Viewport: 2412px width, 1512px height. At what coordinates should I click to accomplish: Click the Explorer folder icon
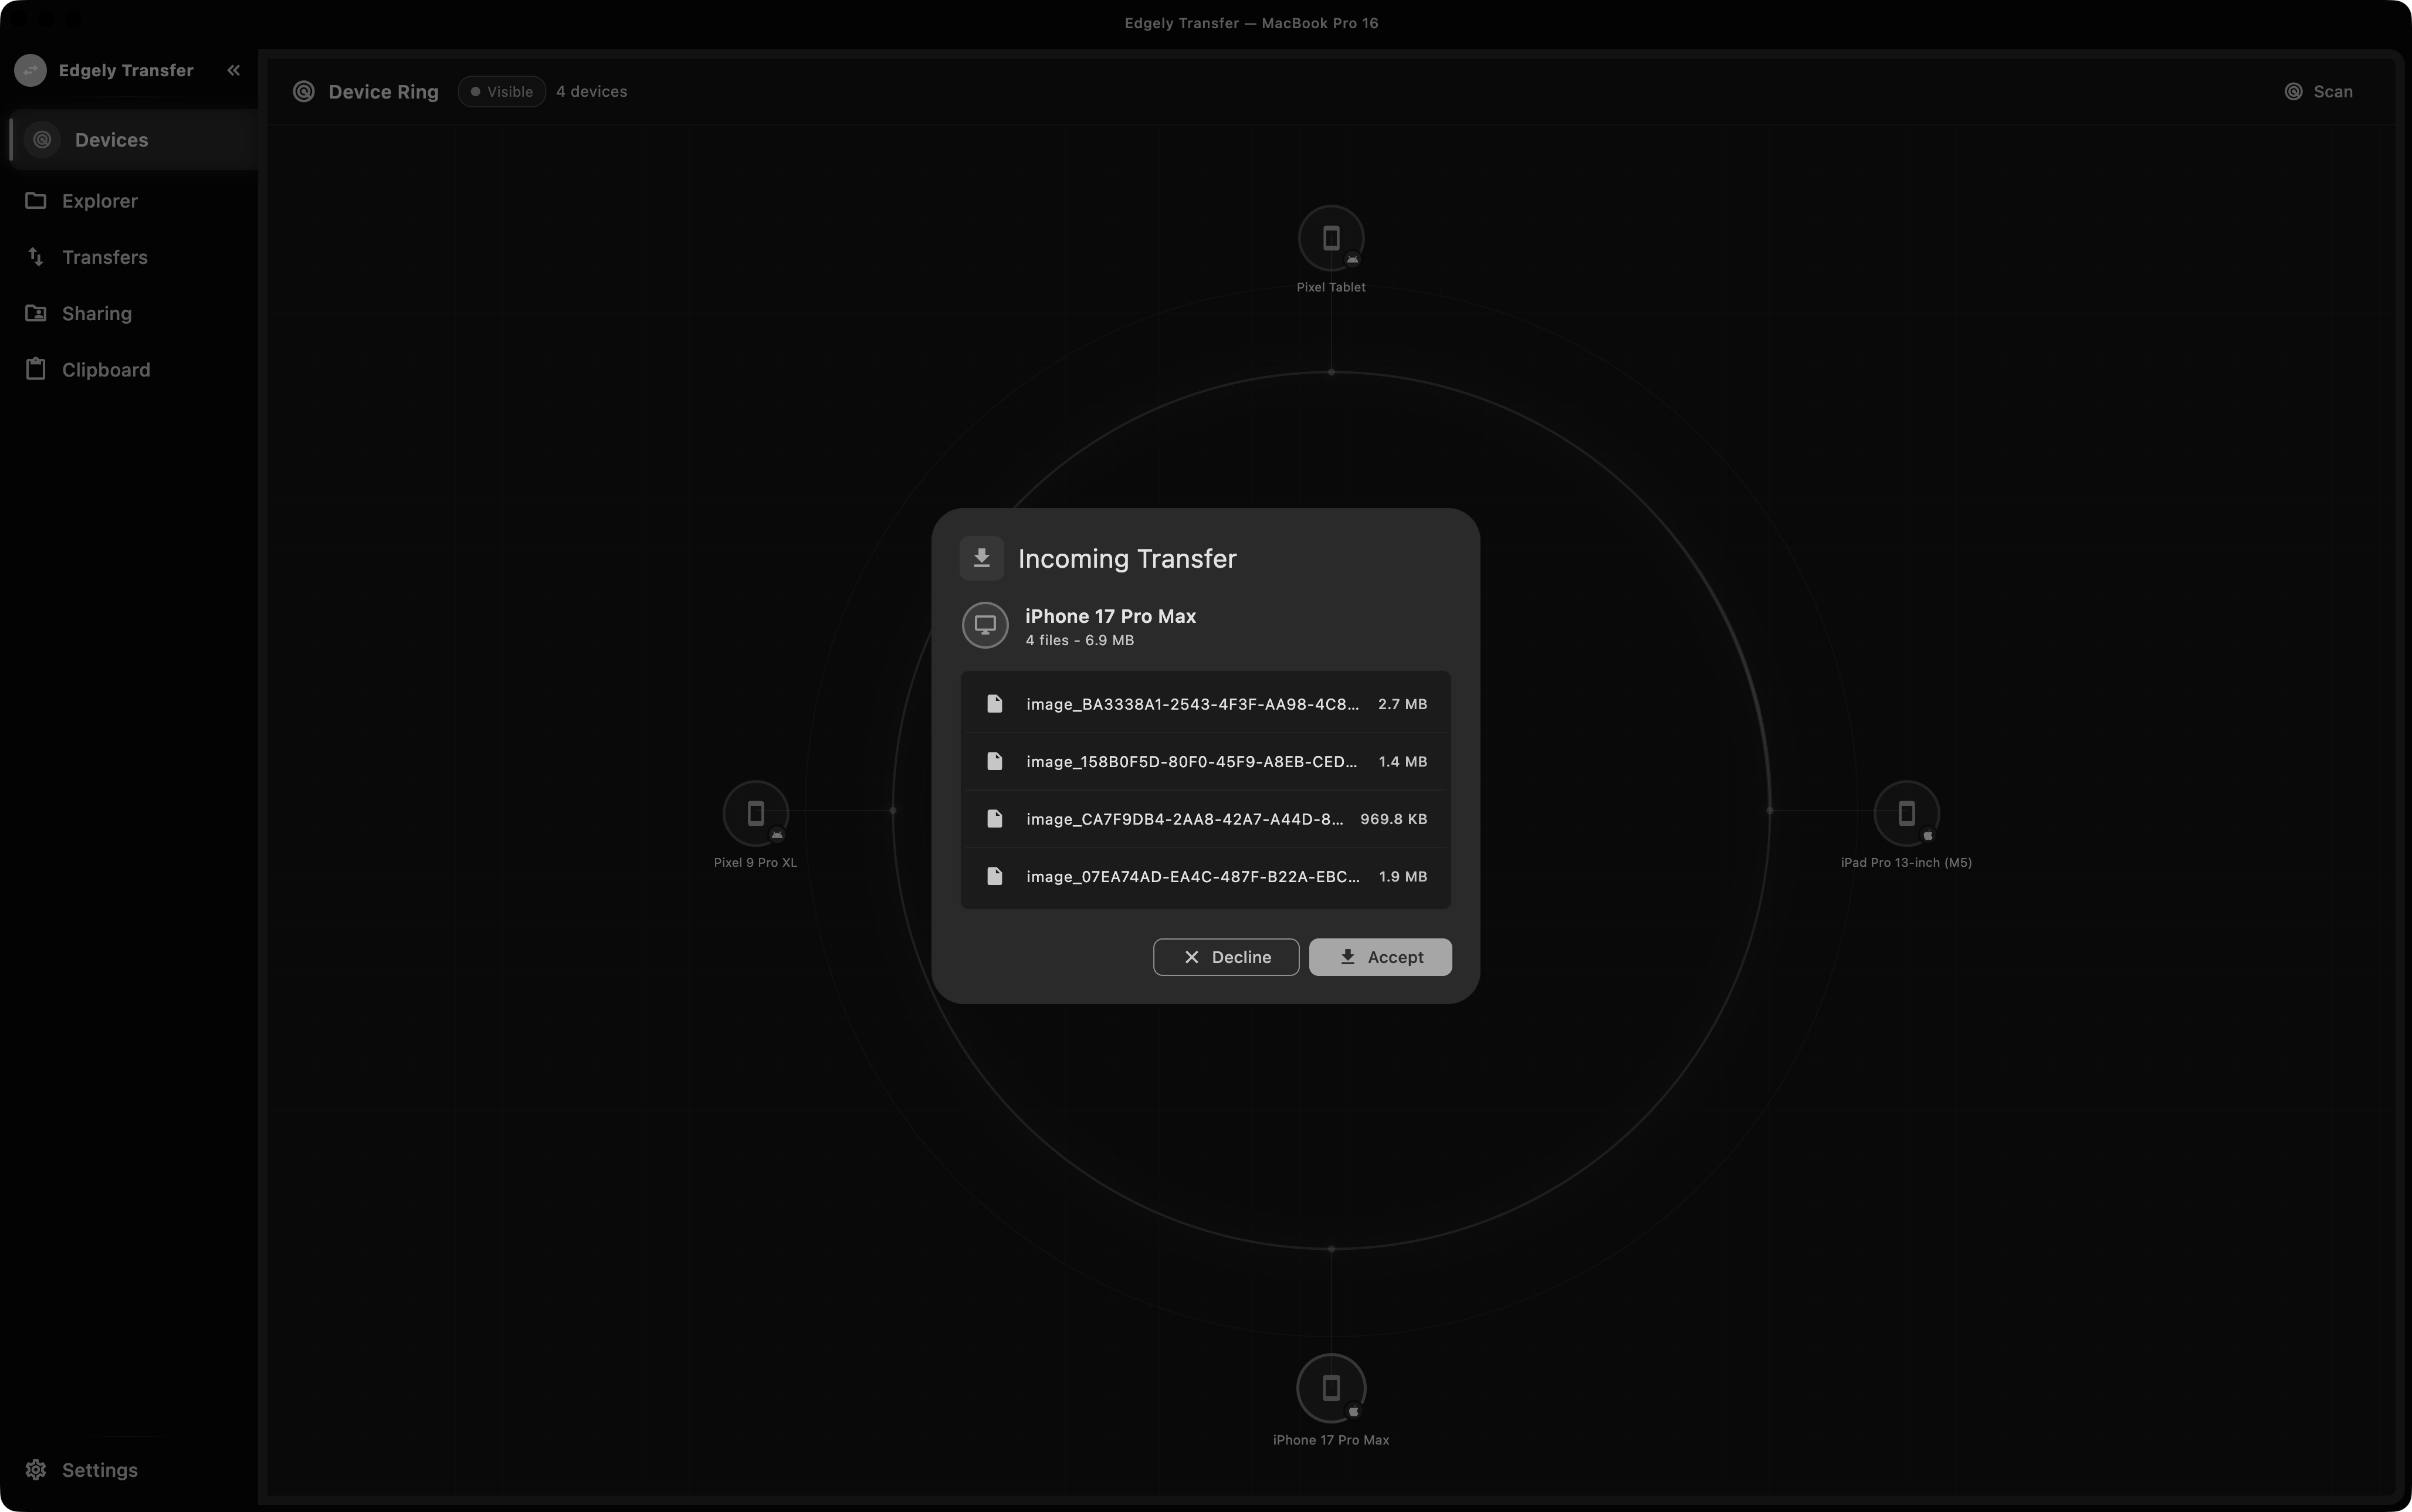point(36,200)
